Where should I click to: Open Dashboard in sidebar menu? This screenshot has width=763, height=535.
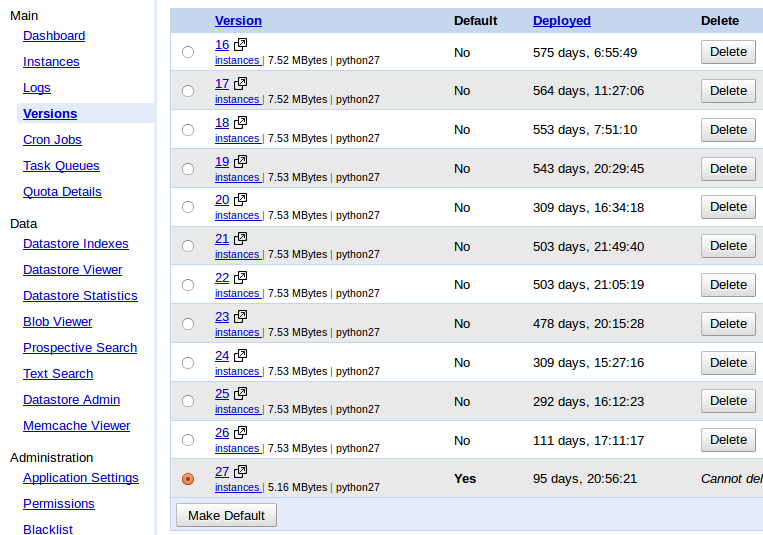click(x=54, y=36)
